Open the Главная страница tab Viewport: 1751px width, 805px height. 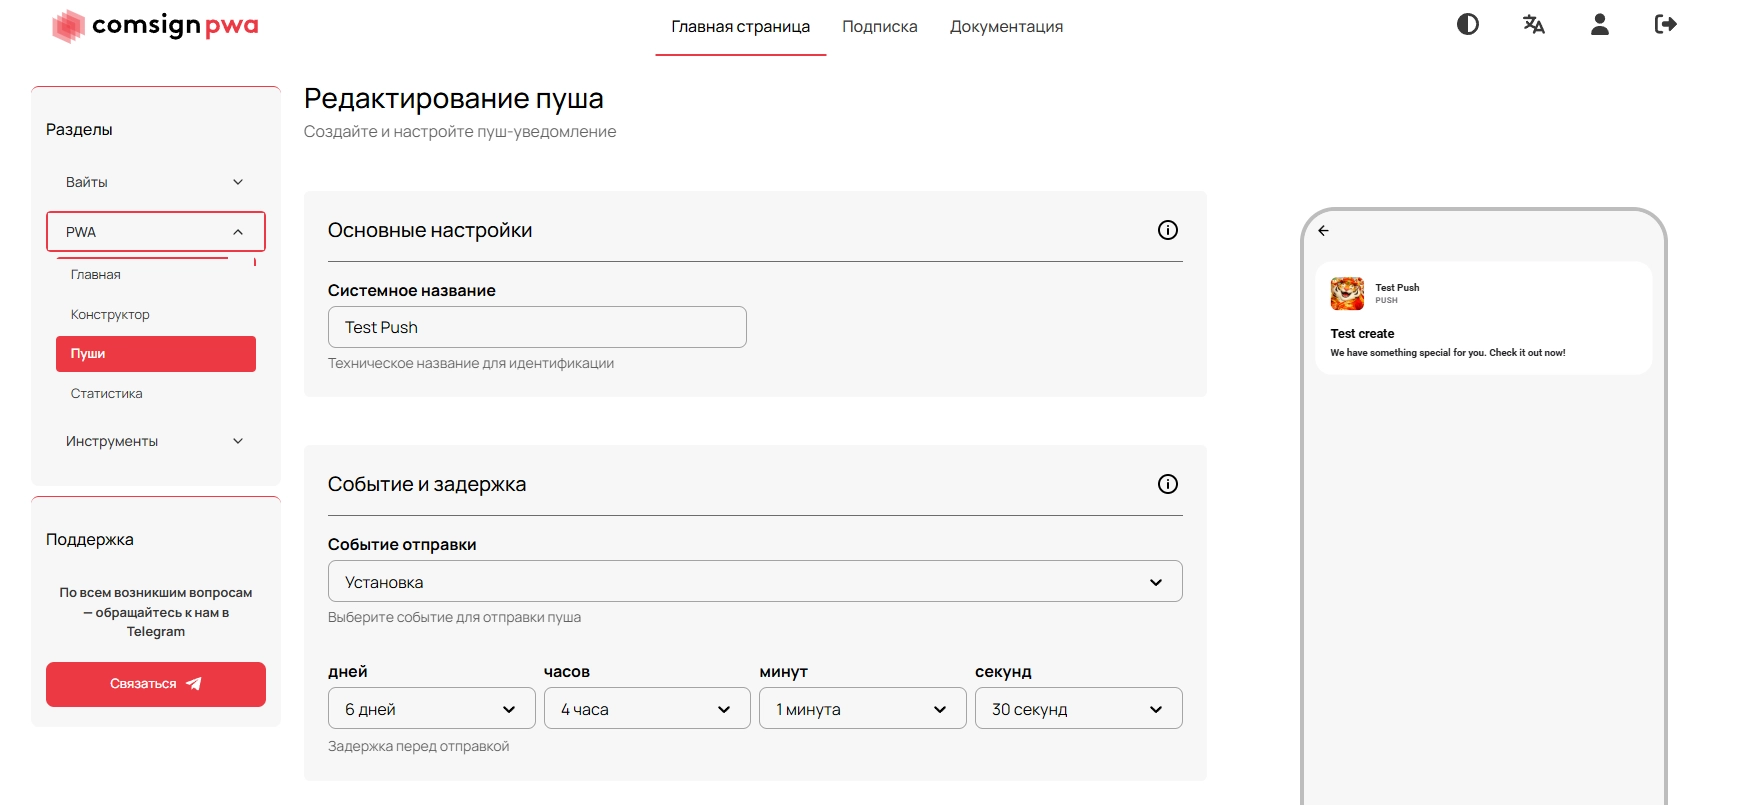coord(741,27)
